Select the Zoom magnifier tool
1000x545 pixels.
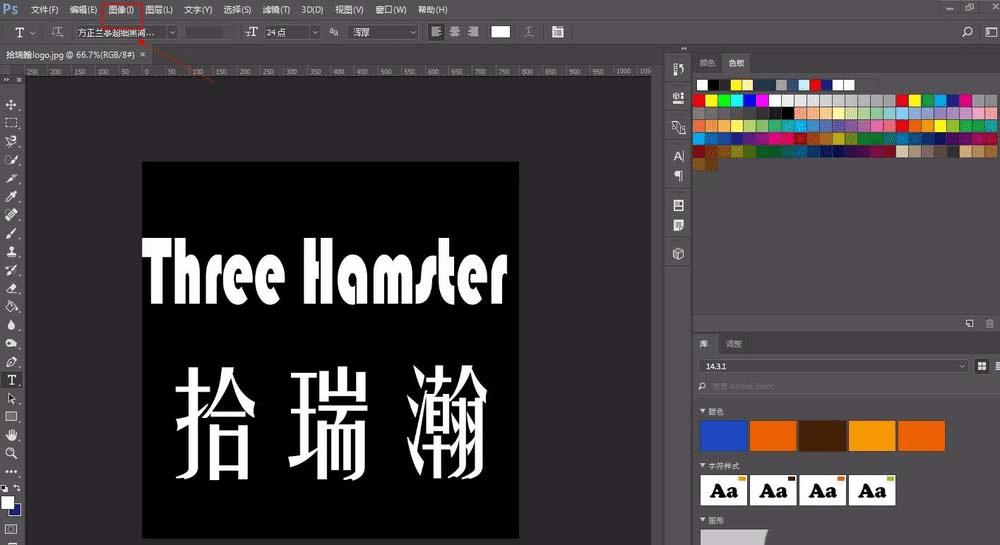[11, 453]
